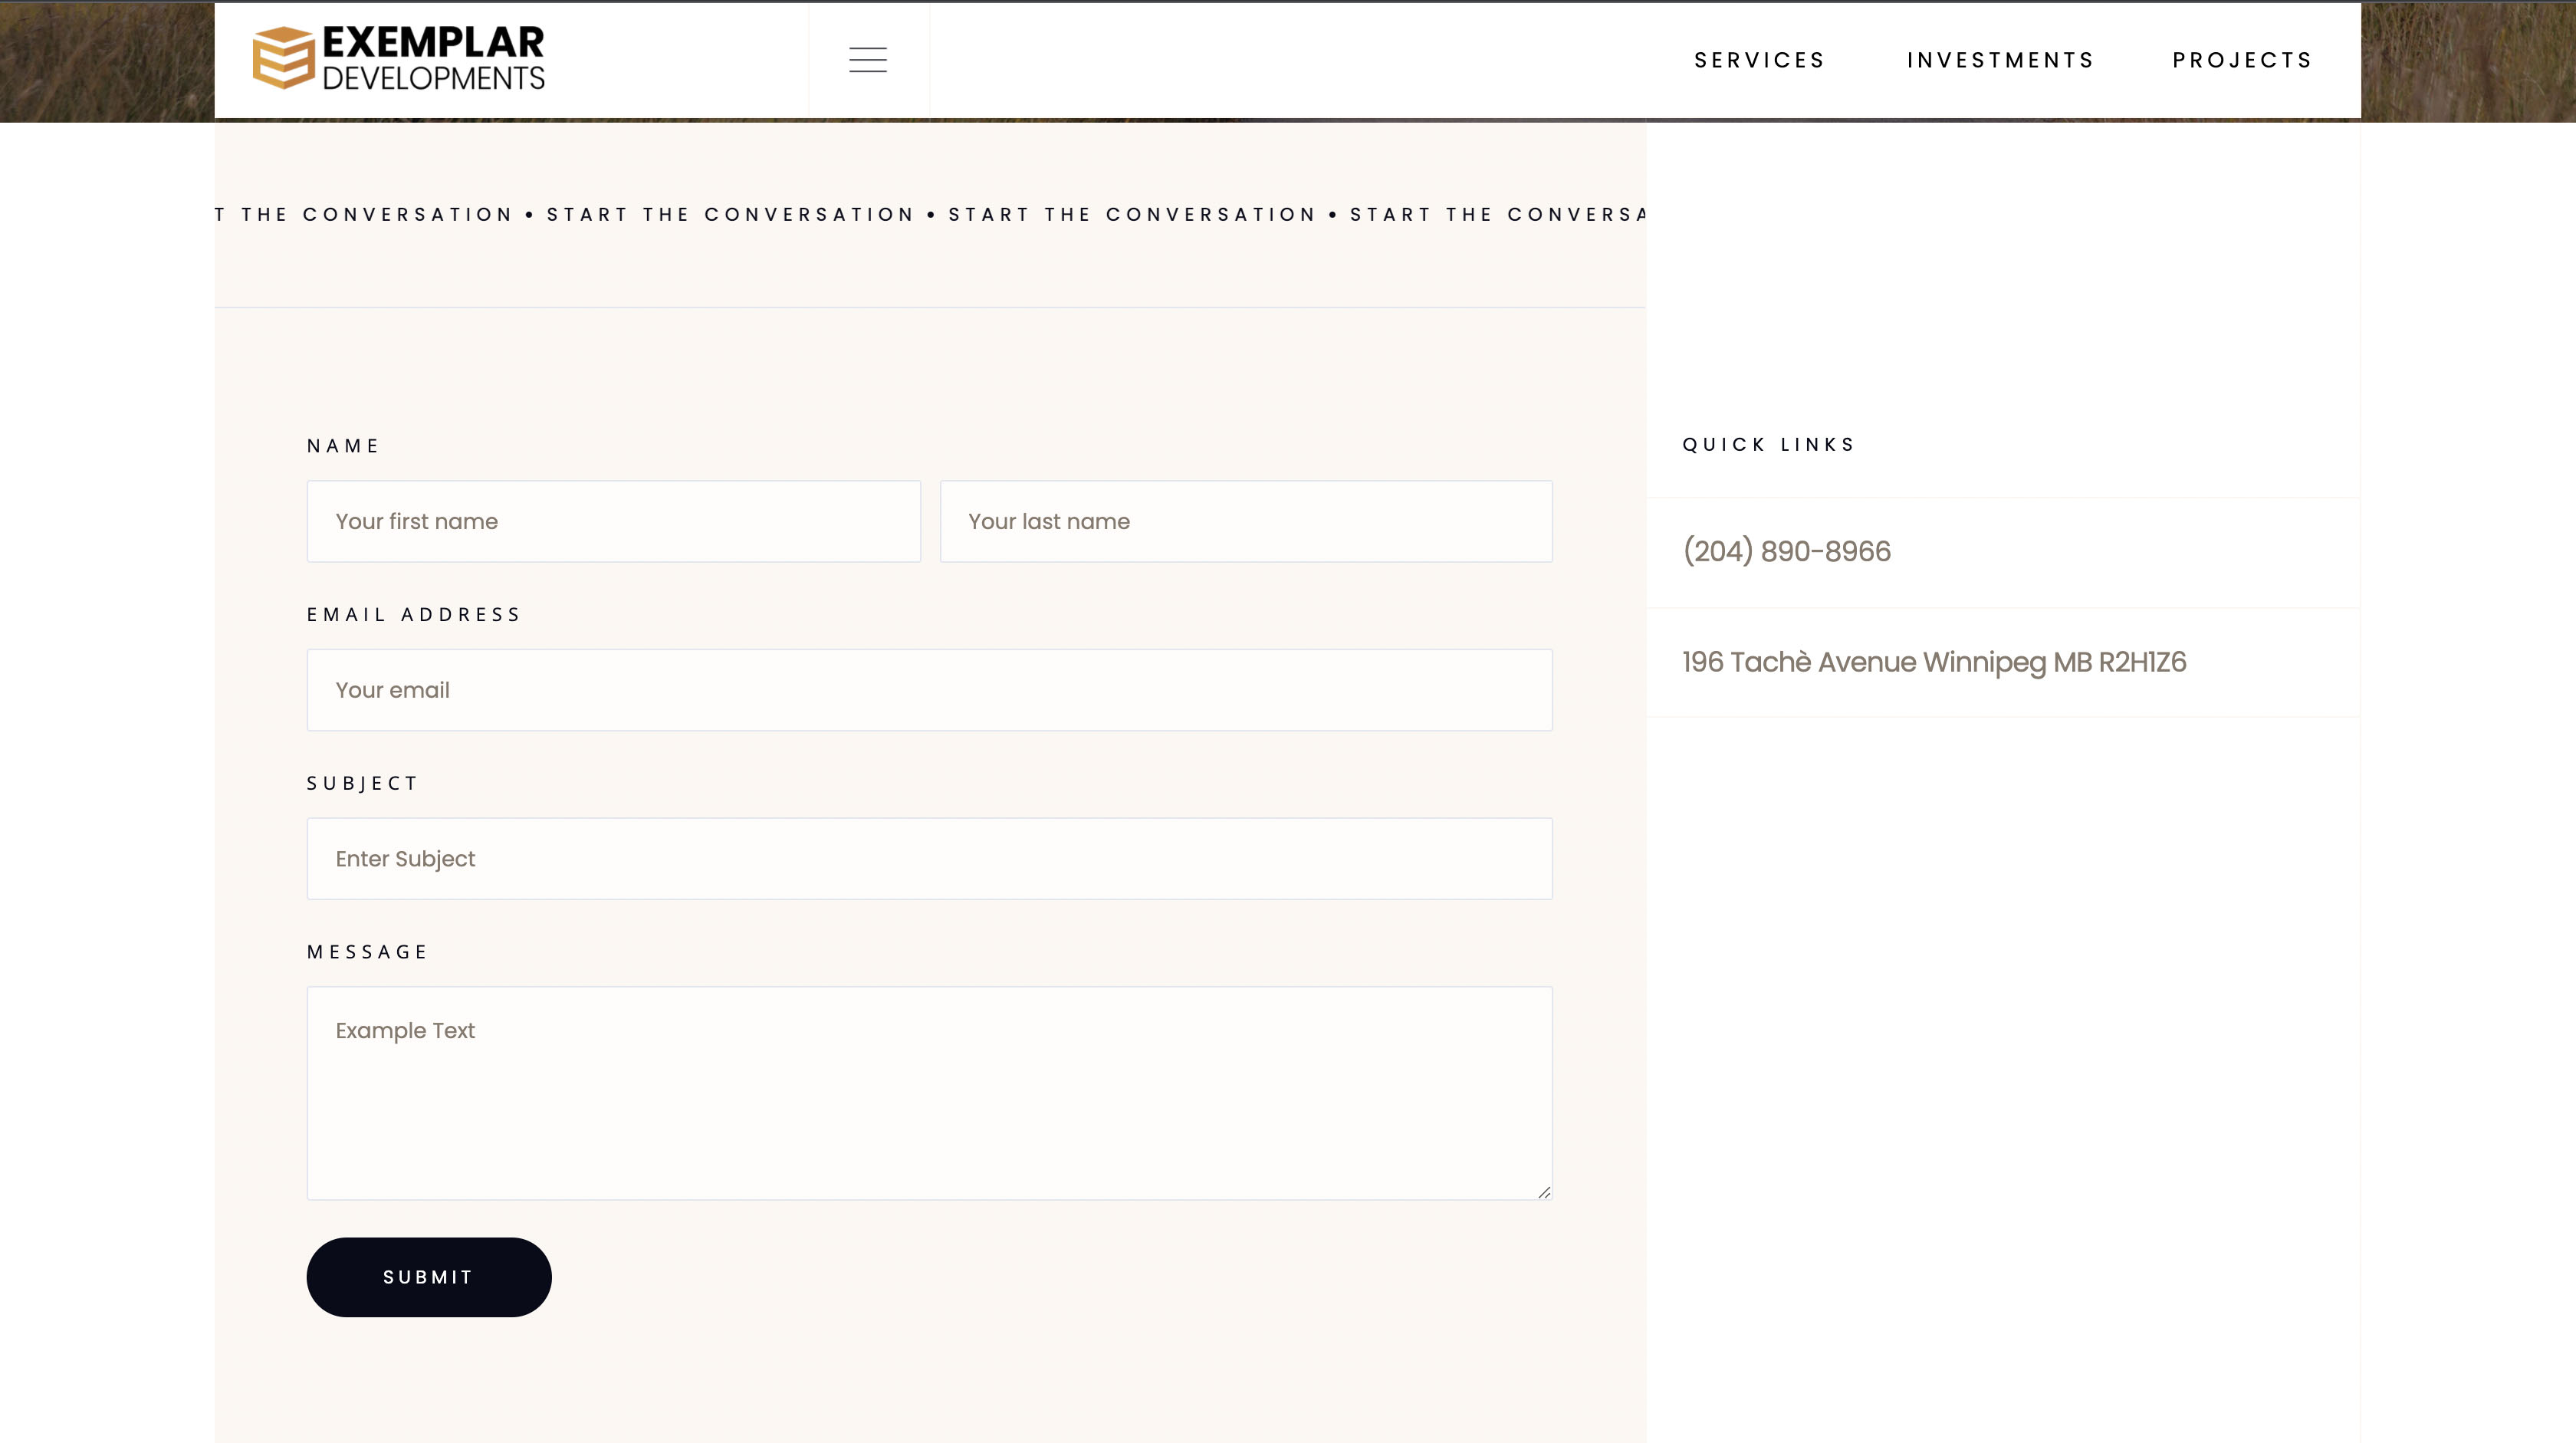The height and width of the screenshot is (1443, 2576).
Task: Focus the Message text area
Action: pyautogui.click(x=929, y=1092)
